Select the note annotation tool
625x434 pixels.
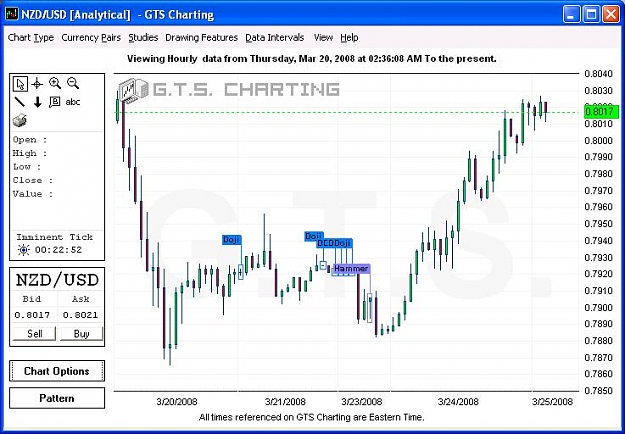pyautogui.click(x=55, y=102)
